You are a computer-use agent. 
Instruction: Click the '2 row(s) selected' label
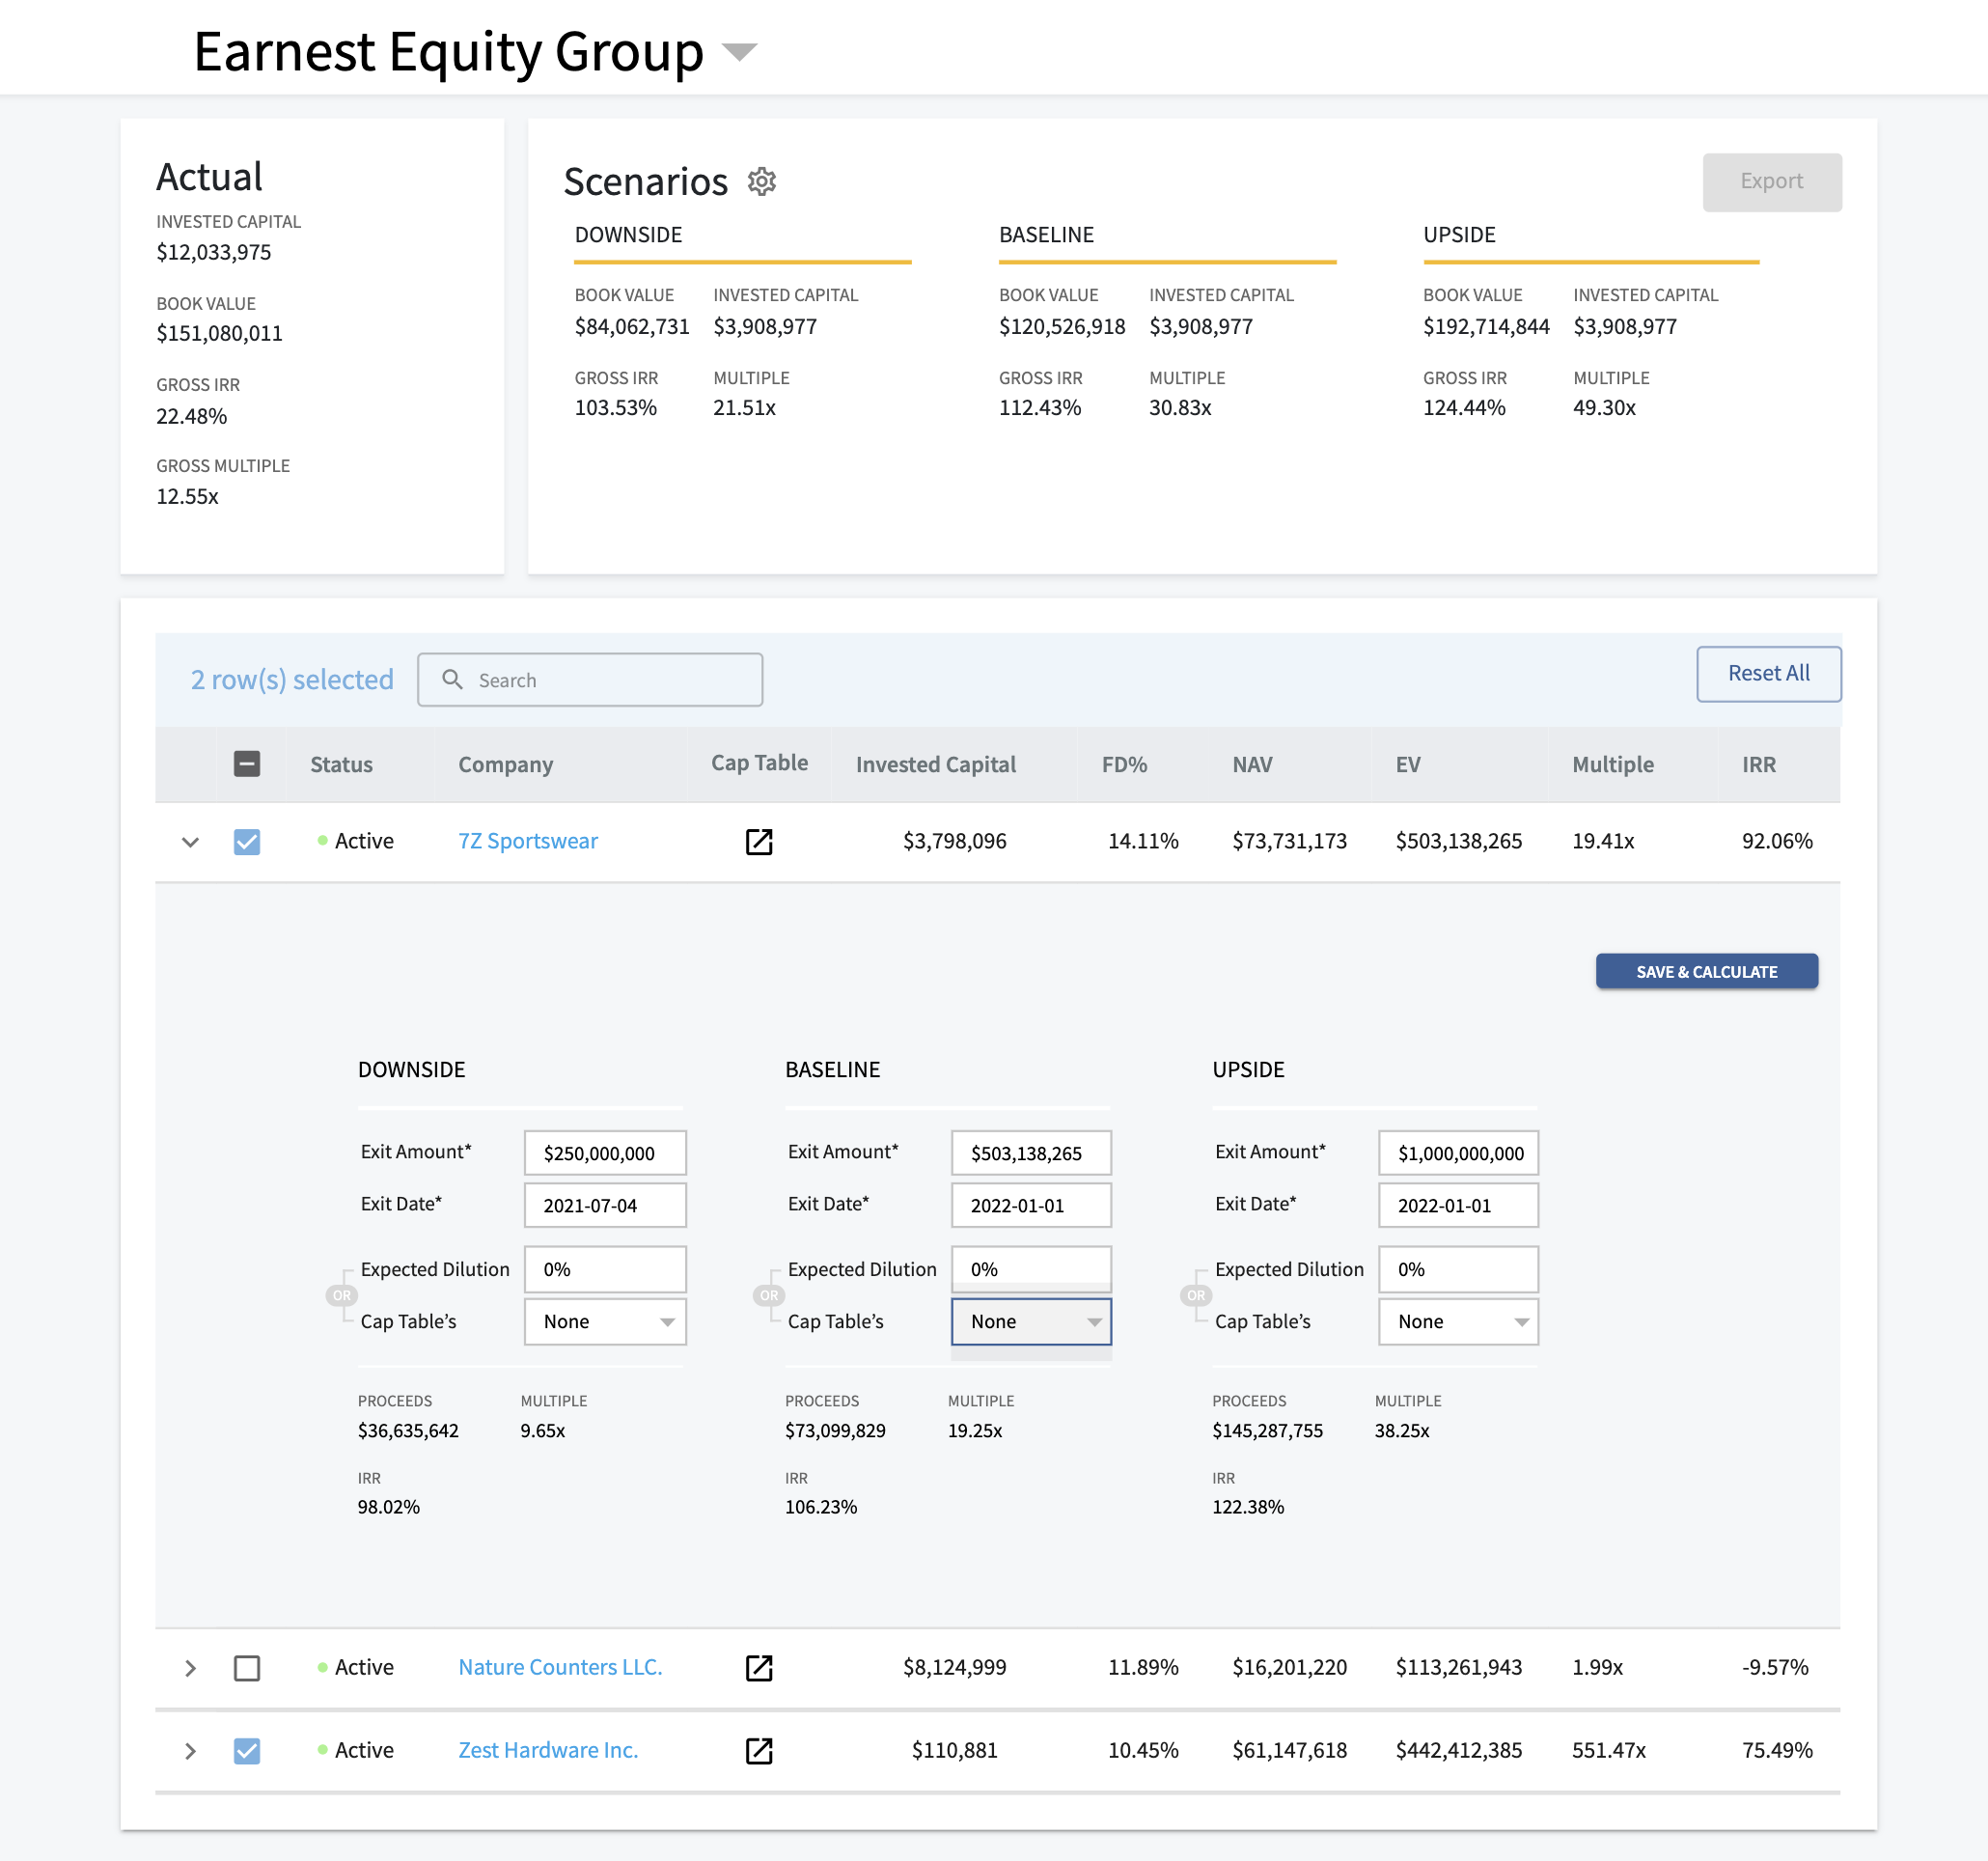292,680
